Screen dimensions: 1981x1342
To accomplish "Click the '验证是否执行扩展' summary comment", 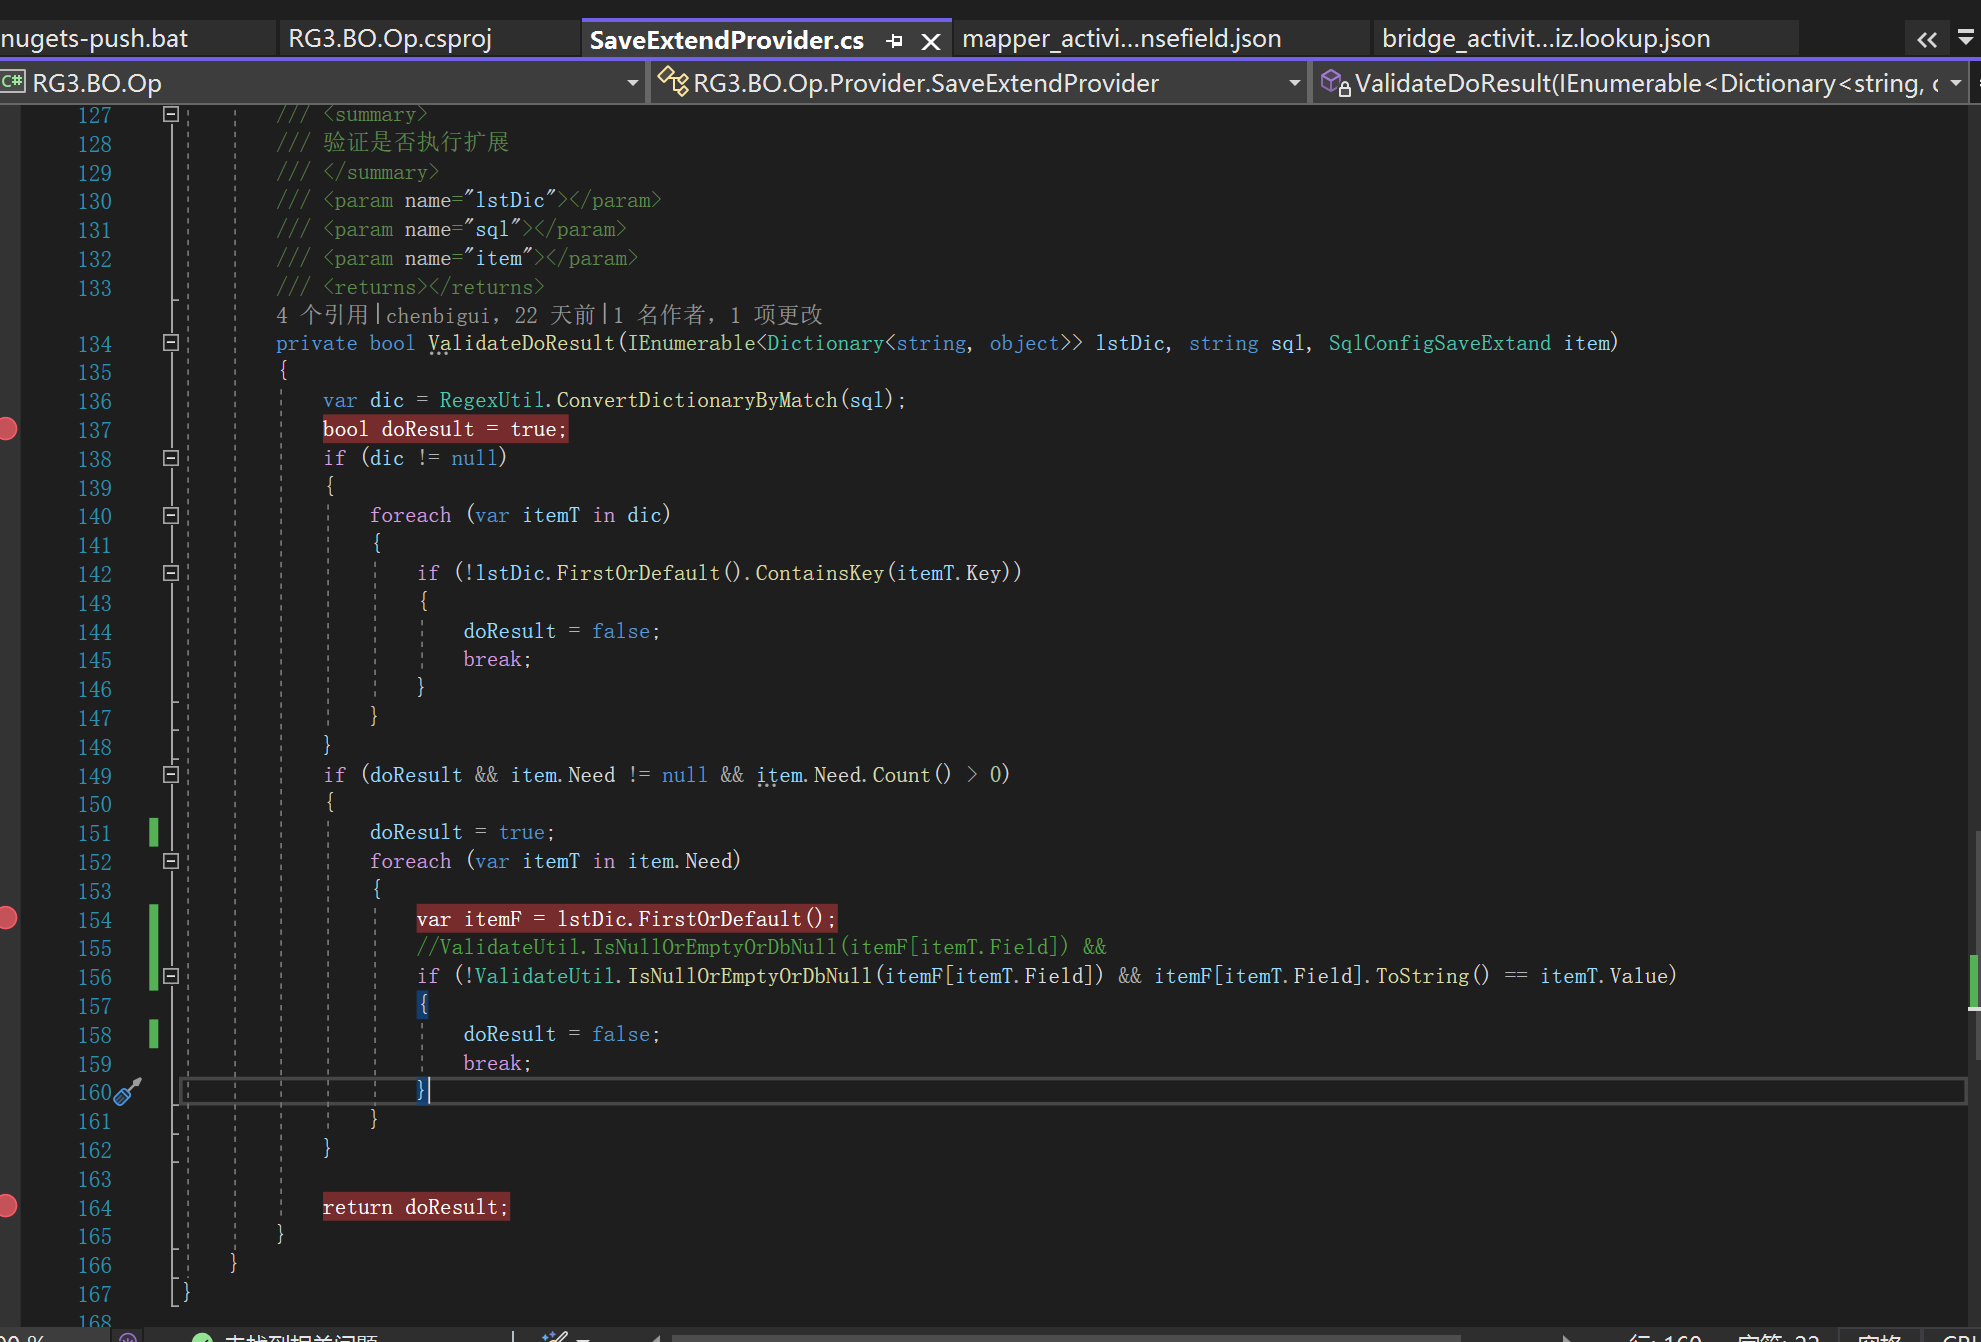I will coord(416,142).
